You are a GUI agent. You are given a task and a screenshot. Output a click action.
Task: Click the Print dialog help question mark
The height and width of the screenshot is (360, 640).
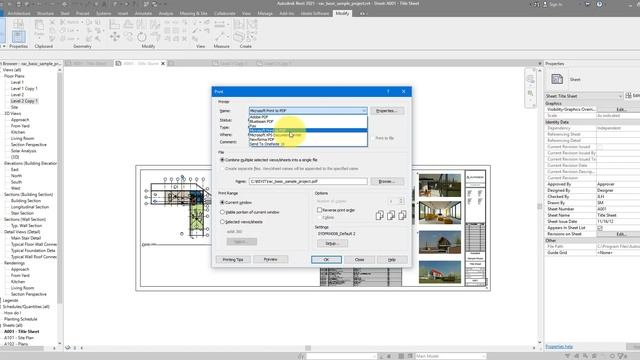coord(388,91)
